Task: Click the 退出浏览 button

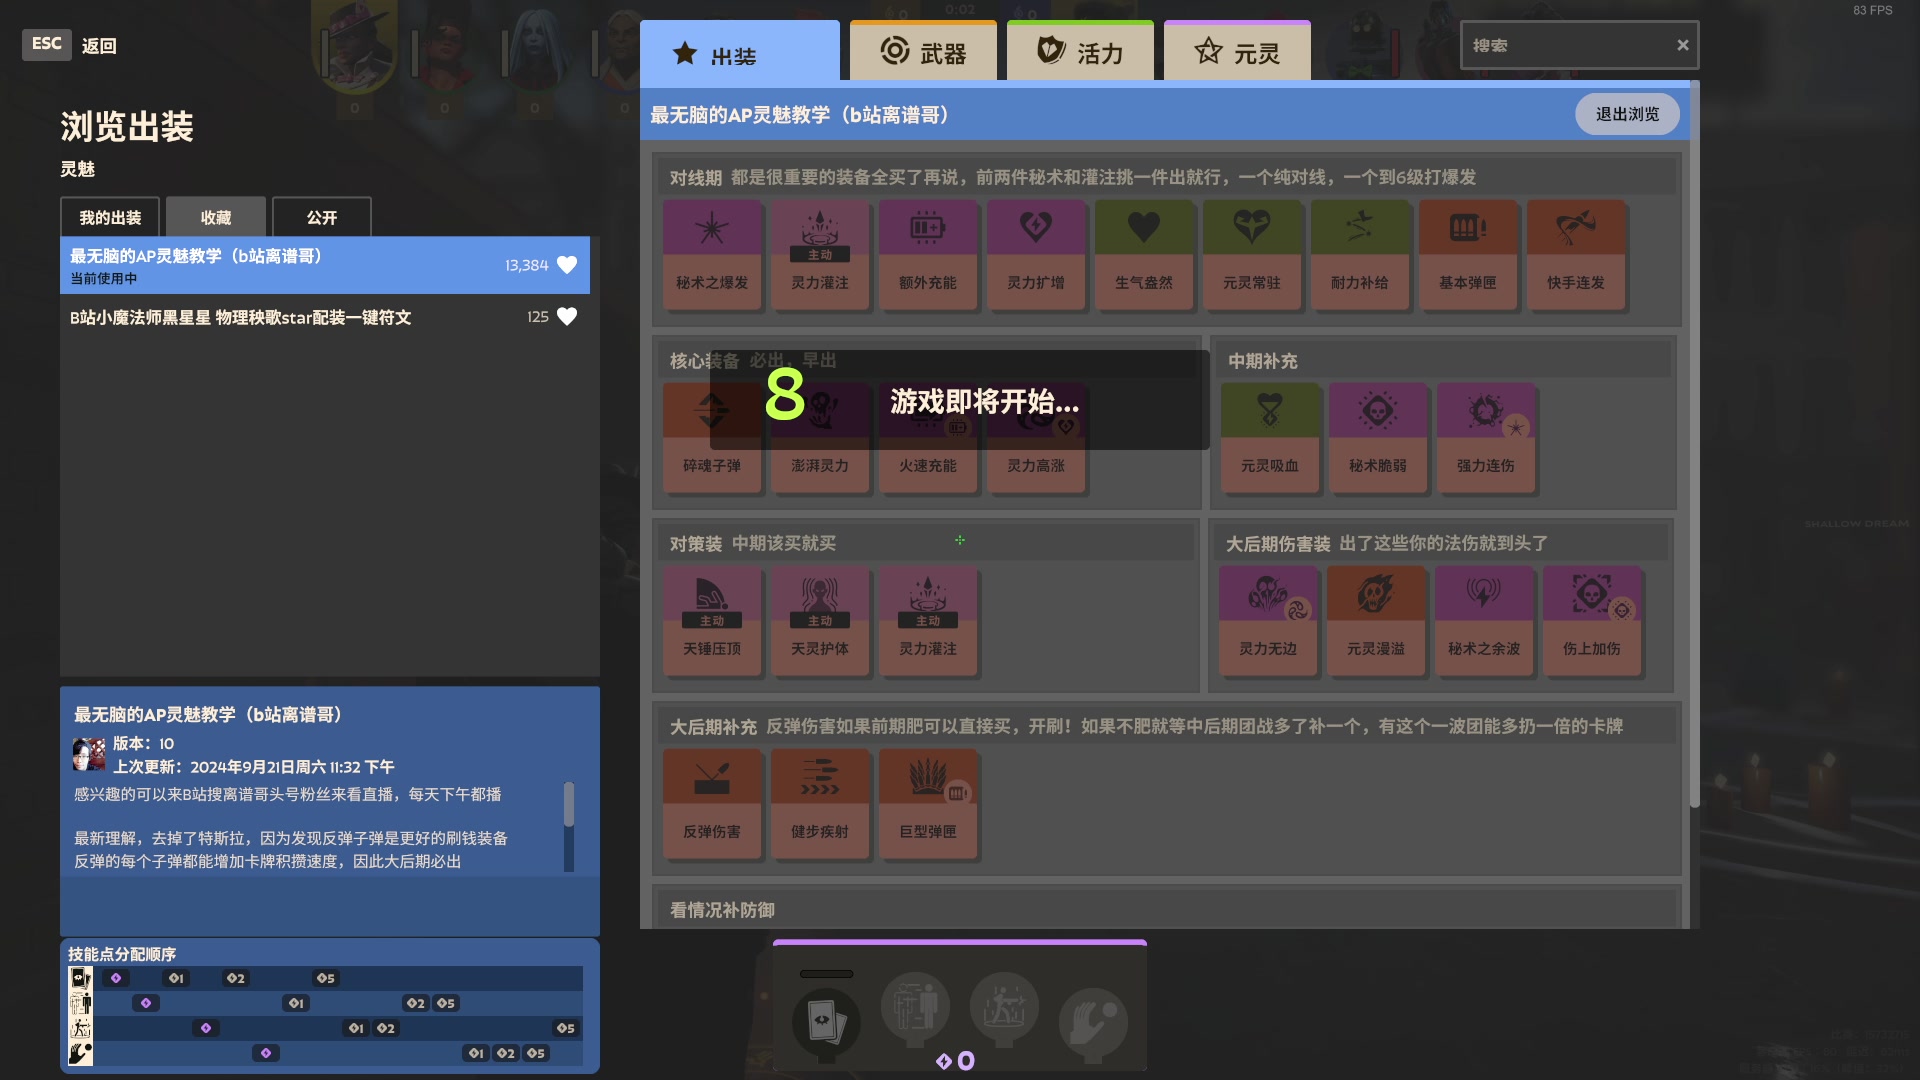Action: click(x=1627, y=114)
